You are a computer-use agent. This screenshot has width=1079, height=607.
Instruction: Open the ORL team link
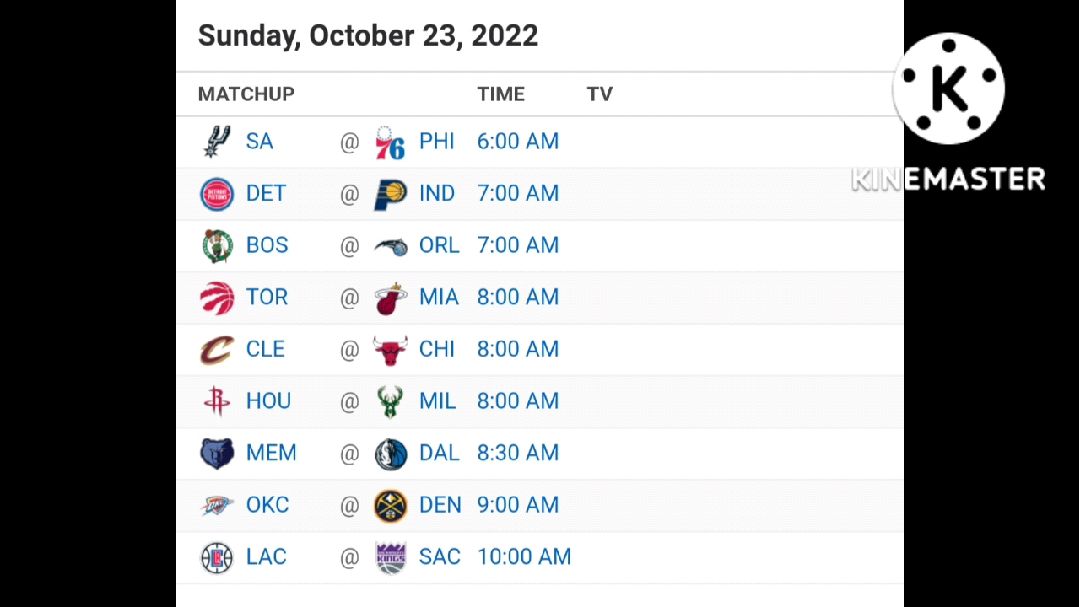pyautogui.click(x=439, y=245)
